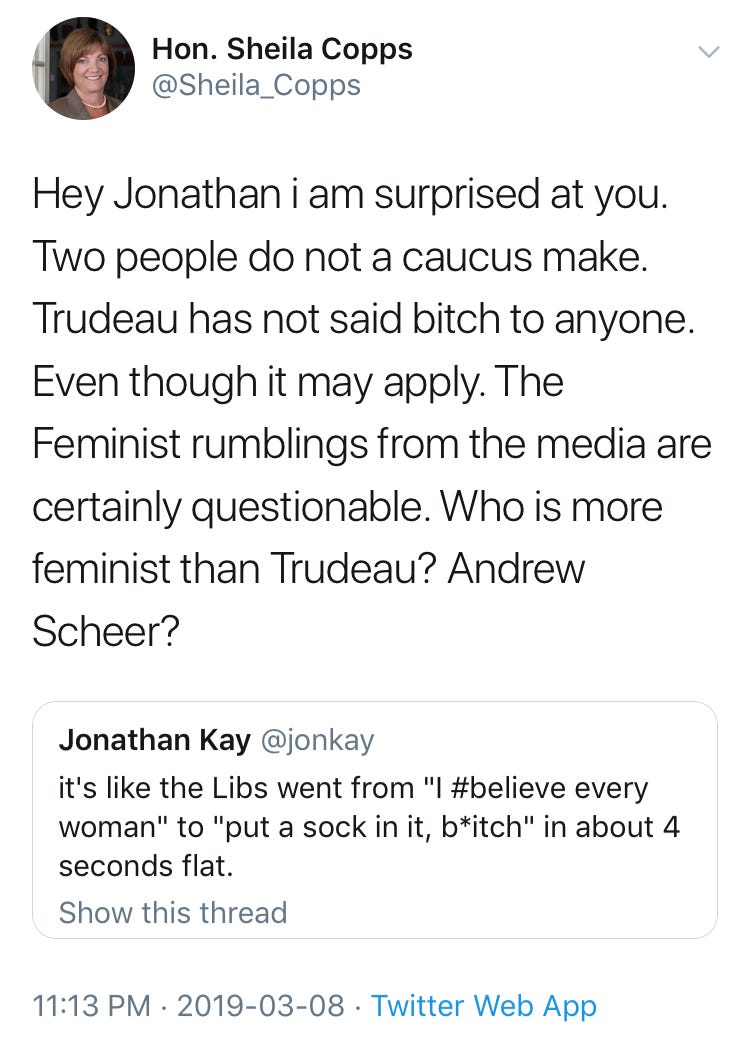This screenshot has width=736, height=1044.
Task: Click the 'Feminist rumblings from the media' line
Action: pyautogui.click(x=372, y=444)
